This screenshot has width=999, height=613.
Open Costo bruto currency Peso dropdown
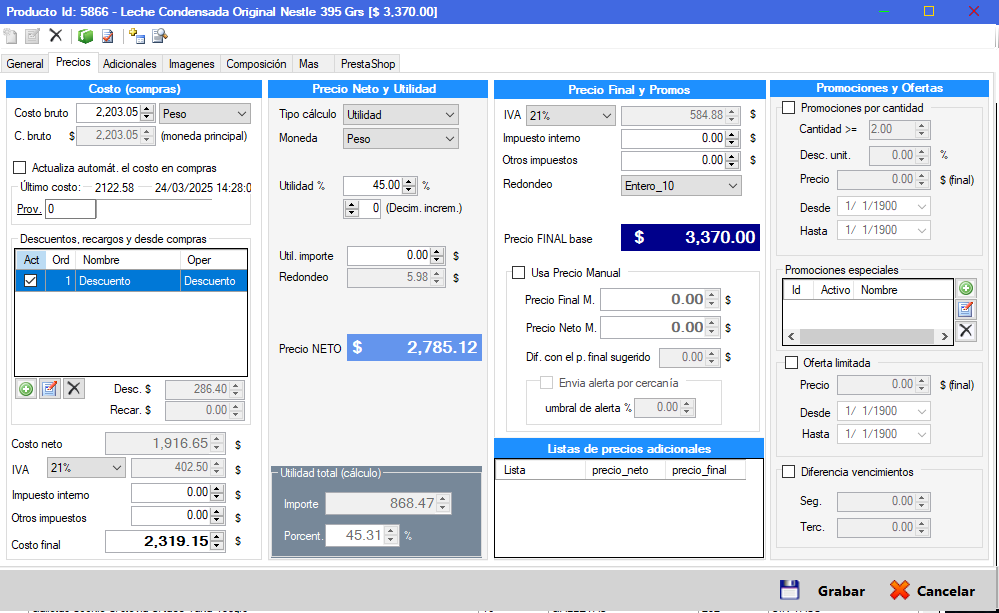point(205,113)
